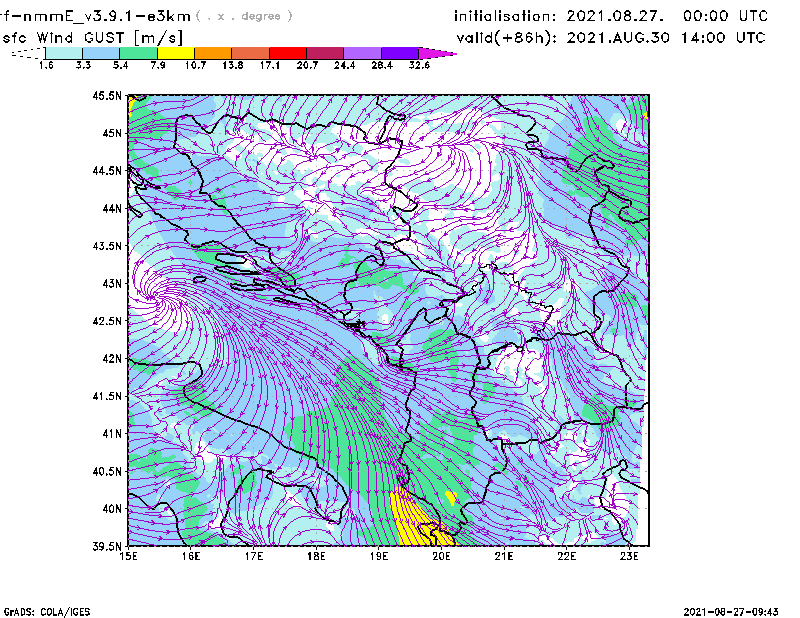Click the 17E longitude label
Screen dimensions: 800x618
click(254, 556)
